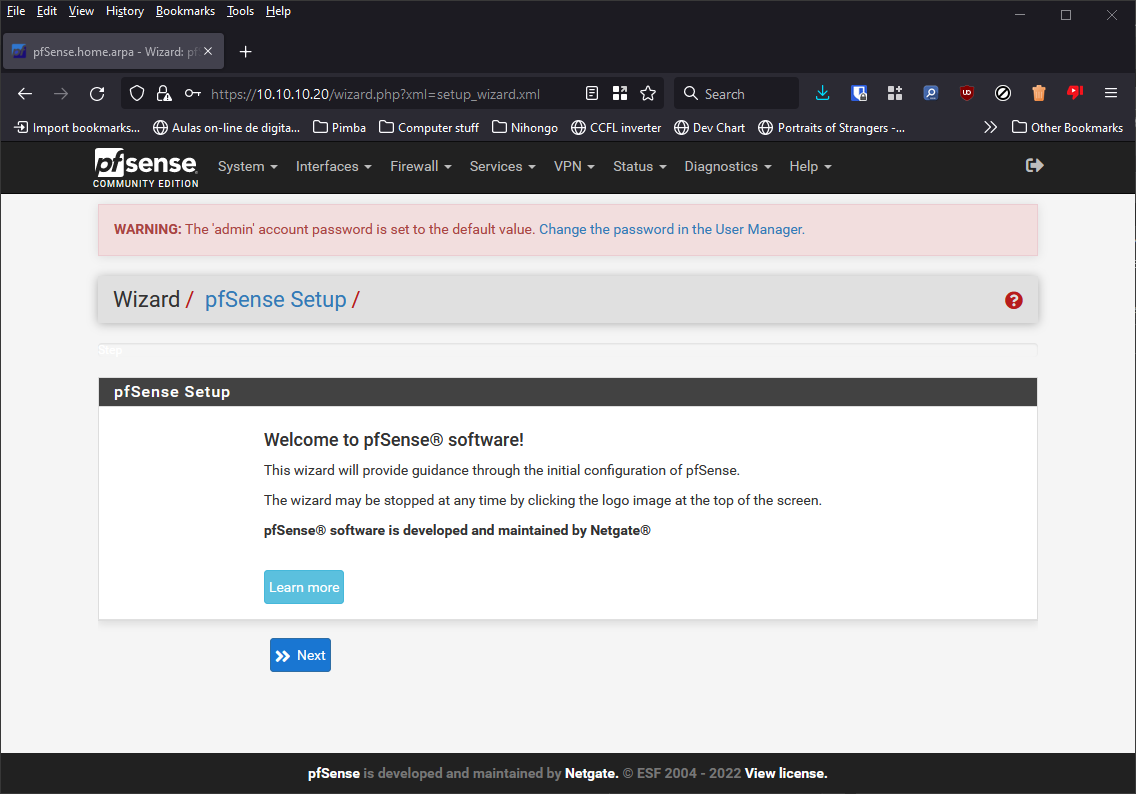Click the Learn more button
This screenshot has width=1136, height=794.
point(304,587)
